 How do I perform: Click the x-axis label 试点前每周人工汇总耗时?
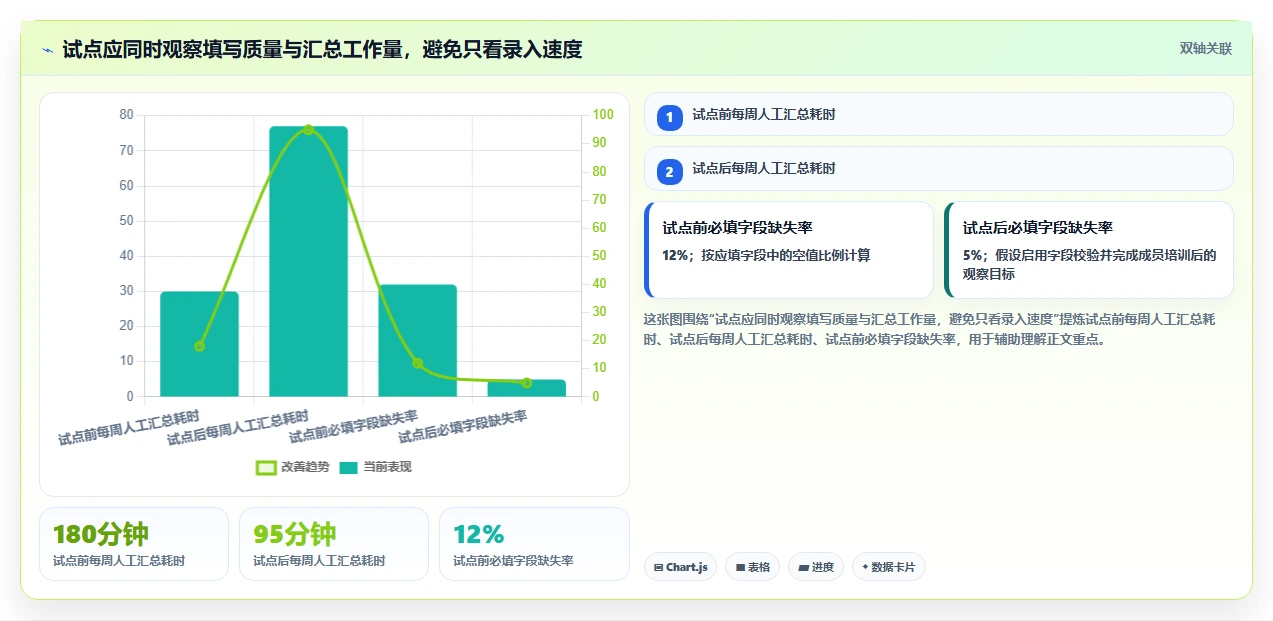click(x=129, y=428)
